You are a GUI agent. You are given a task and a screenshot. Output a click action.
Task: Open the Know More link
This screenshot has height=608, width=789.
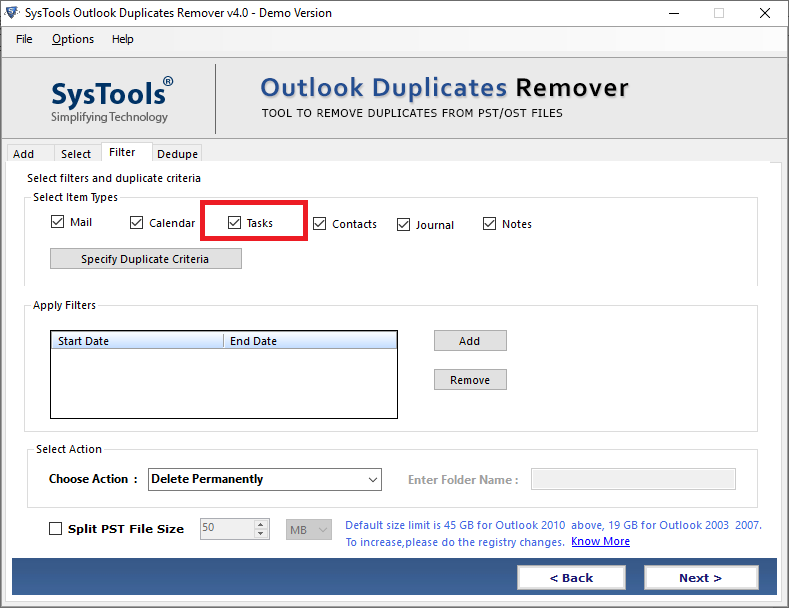pyautogui.click(x=600, y=542)
